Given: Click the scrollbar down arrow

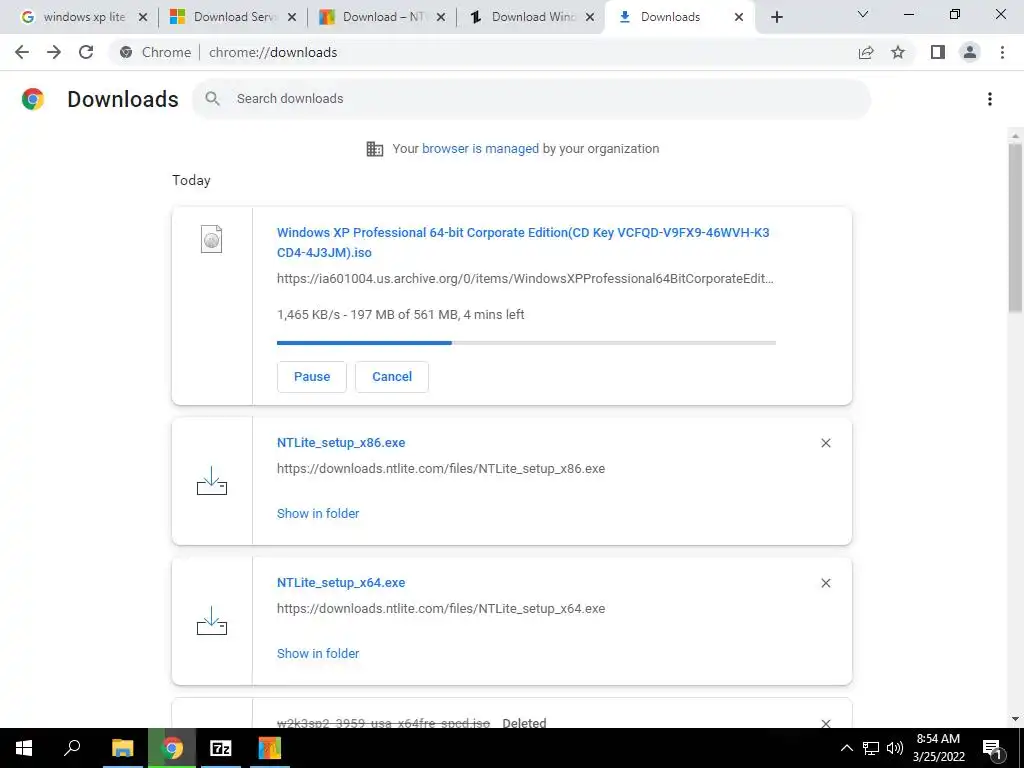Looking at the screenshot, I should click(x=1015, y=719).
